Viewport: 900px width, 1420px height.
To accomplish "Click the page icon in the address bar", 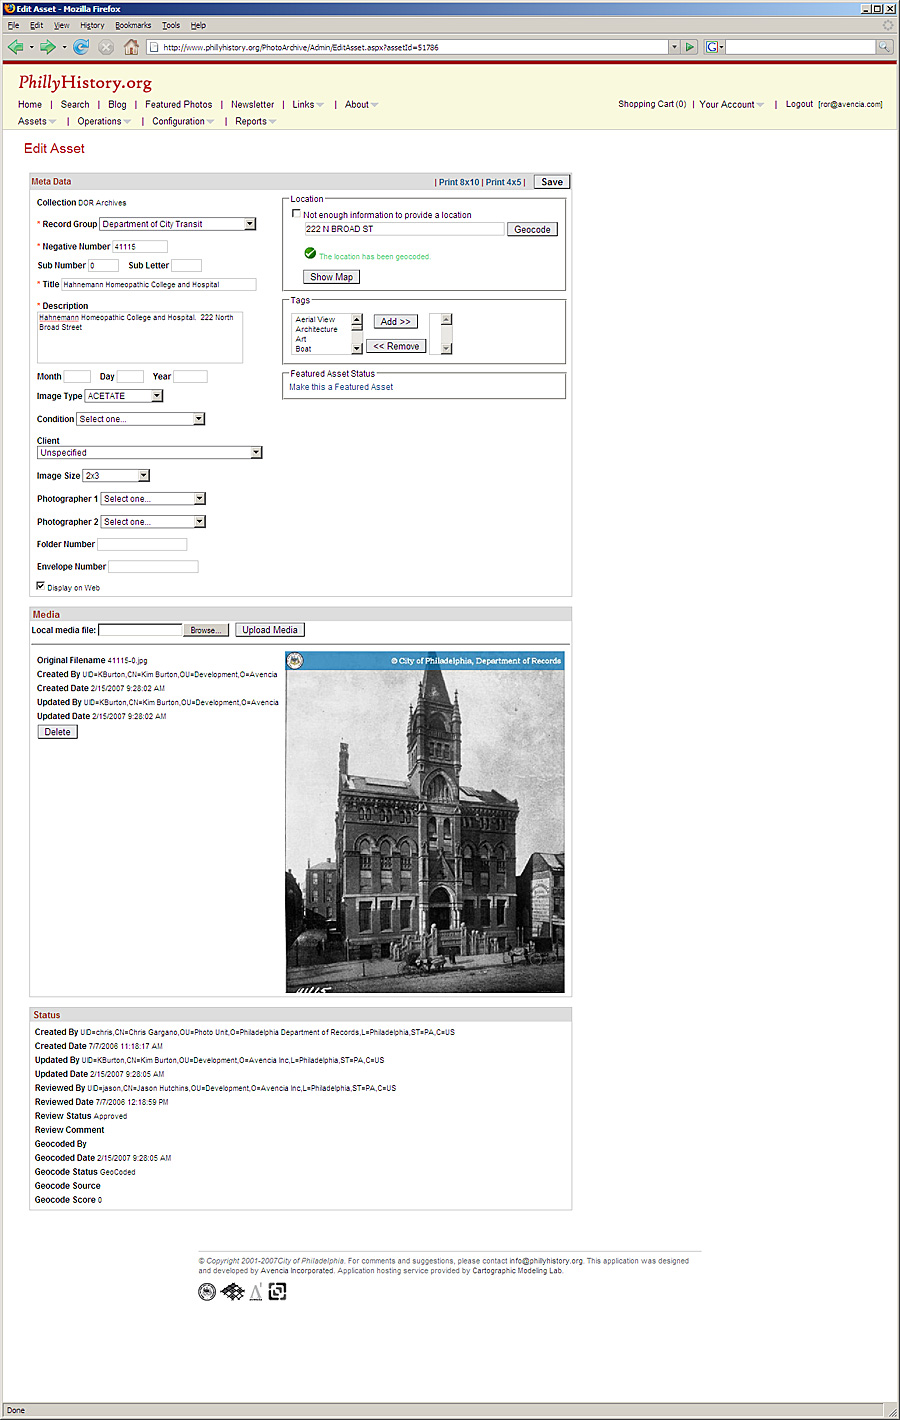I will click(x=154, y=47).
